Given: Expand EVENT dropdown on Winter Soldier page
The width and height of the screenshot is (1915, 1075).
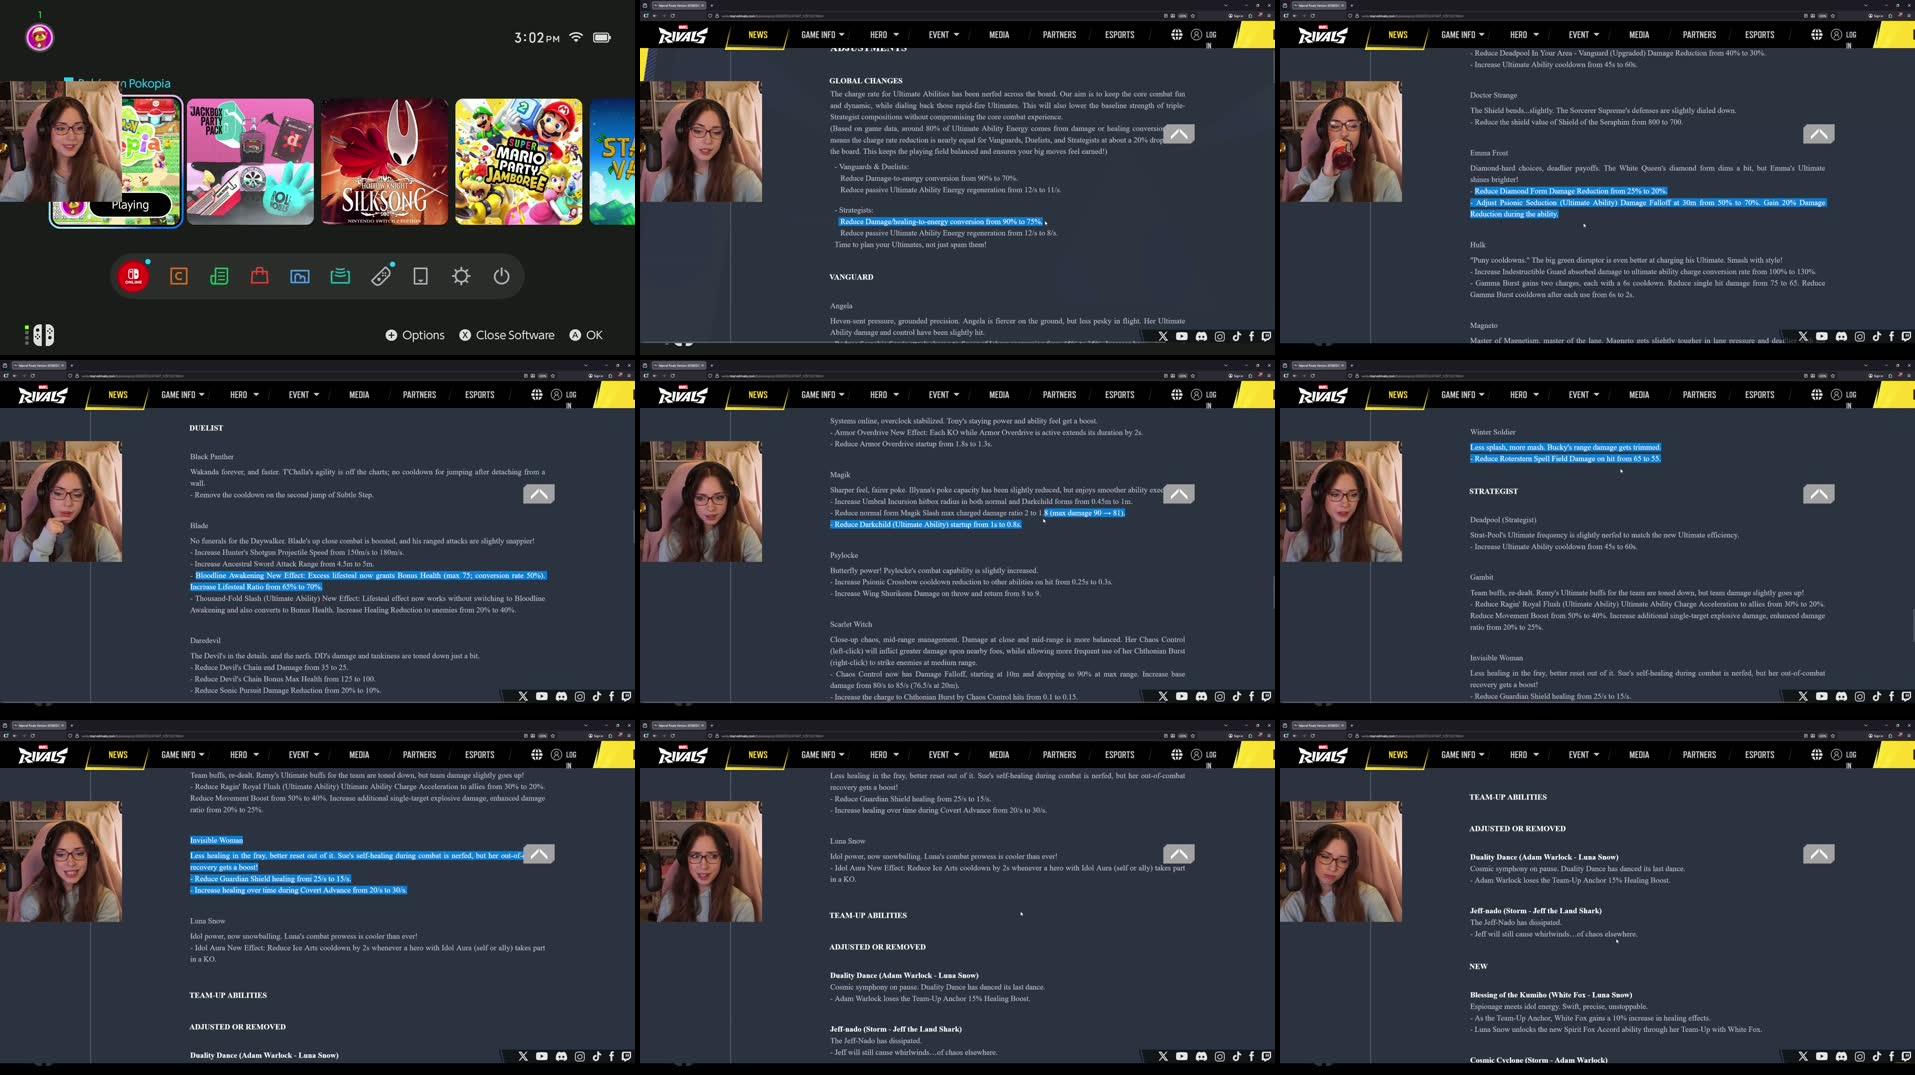Looking at the screenshot, I should tap(1584, 395).
